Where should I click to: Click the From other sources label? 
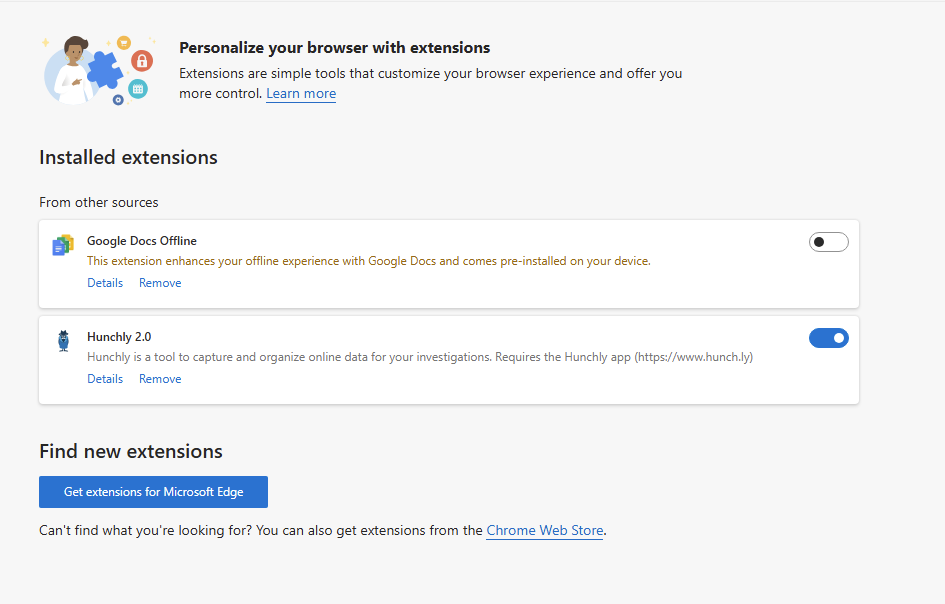[x=99, y=203]
